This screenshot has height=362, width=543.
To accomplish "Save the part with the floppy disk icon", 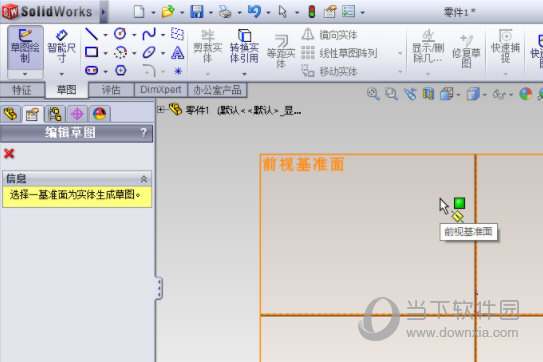I will [x=197, y=12].
